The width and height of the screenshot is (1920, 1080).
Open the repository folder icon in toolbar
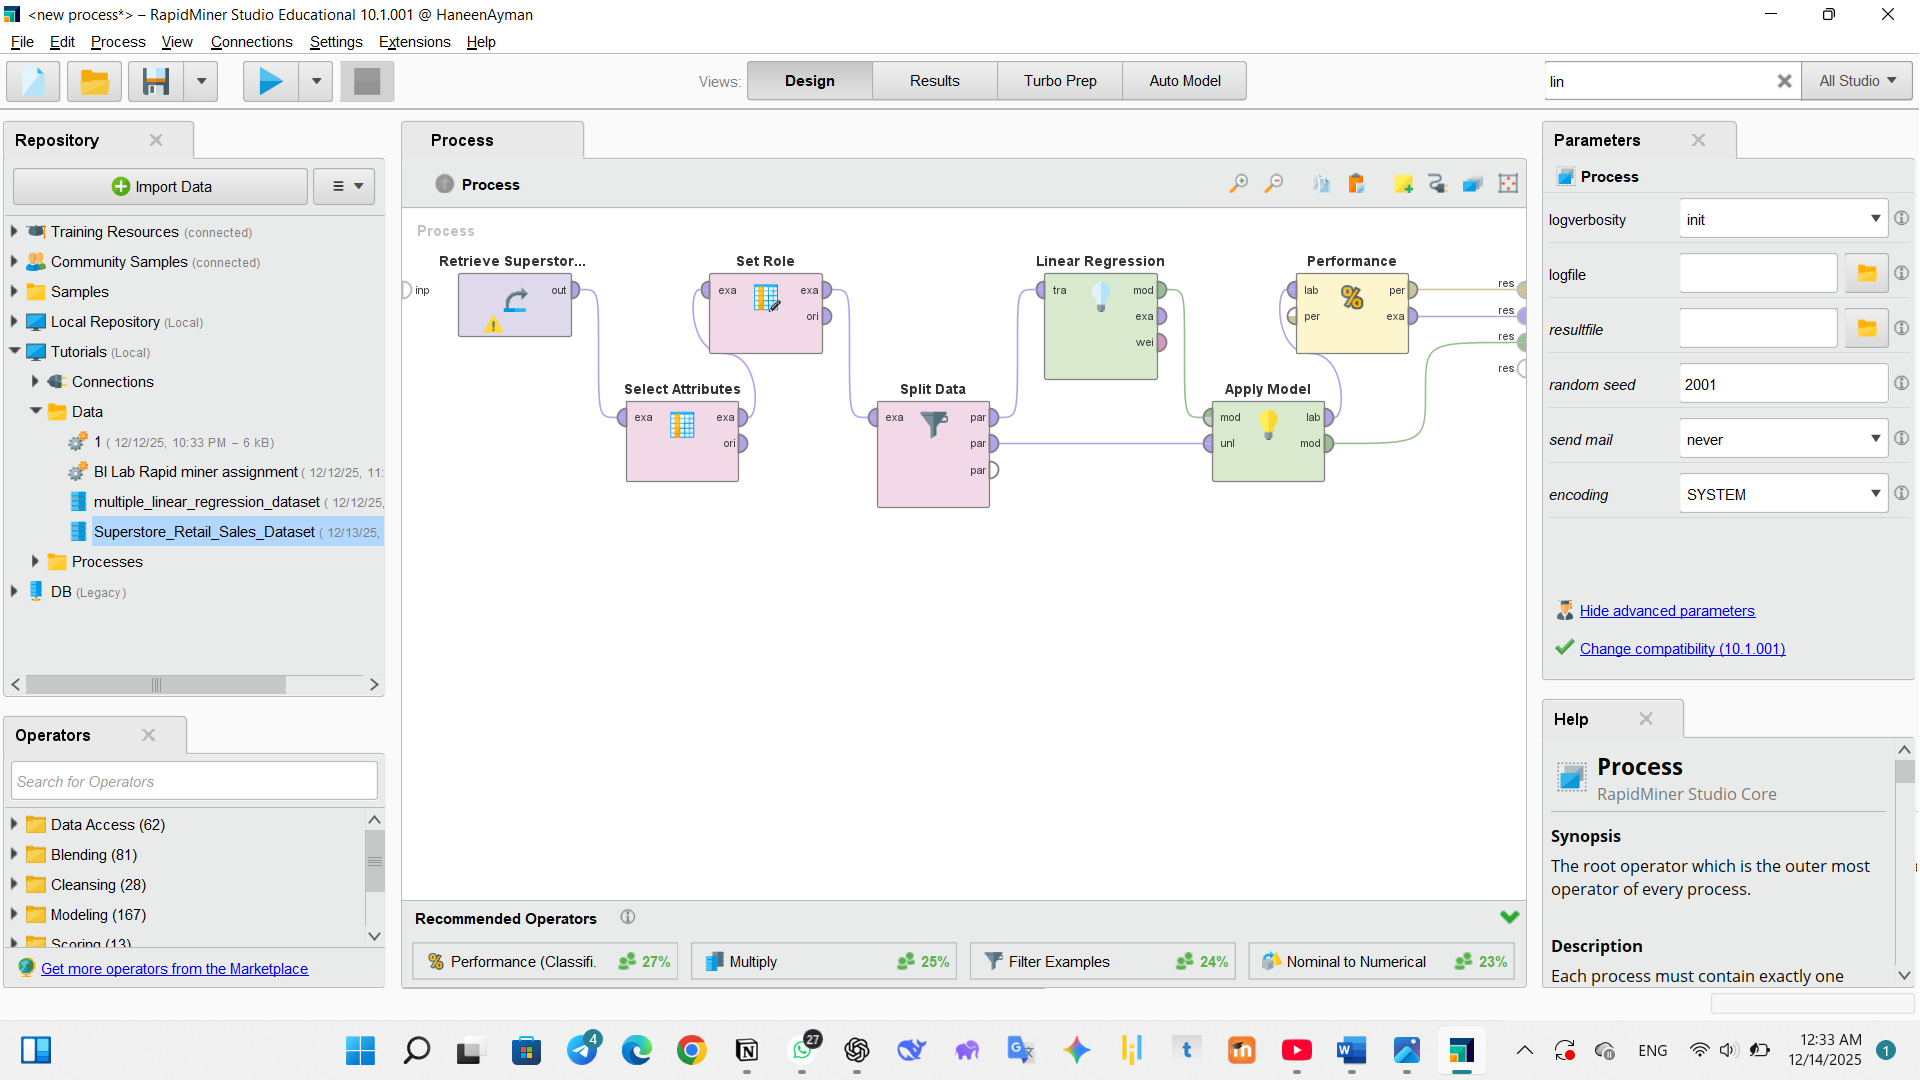click(x=94, y=81)
